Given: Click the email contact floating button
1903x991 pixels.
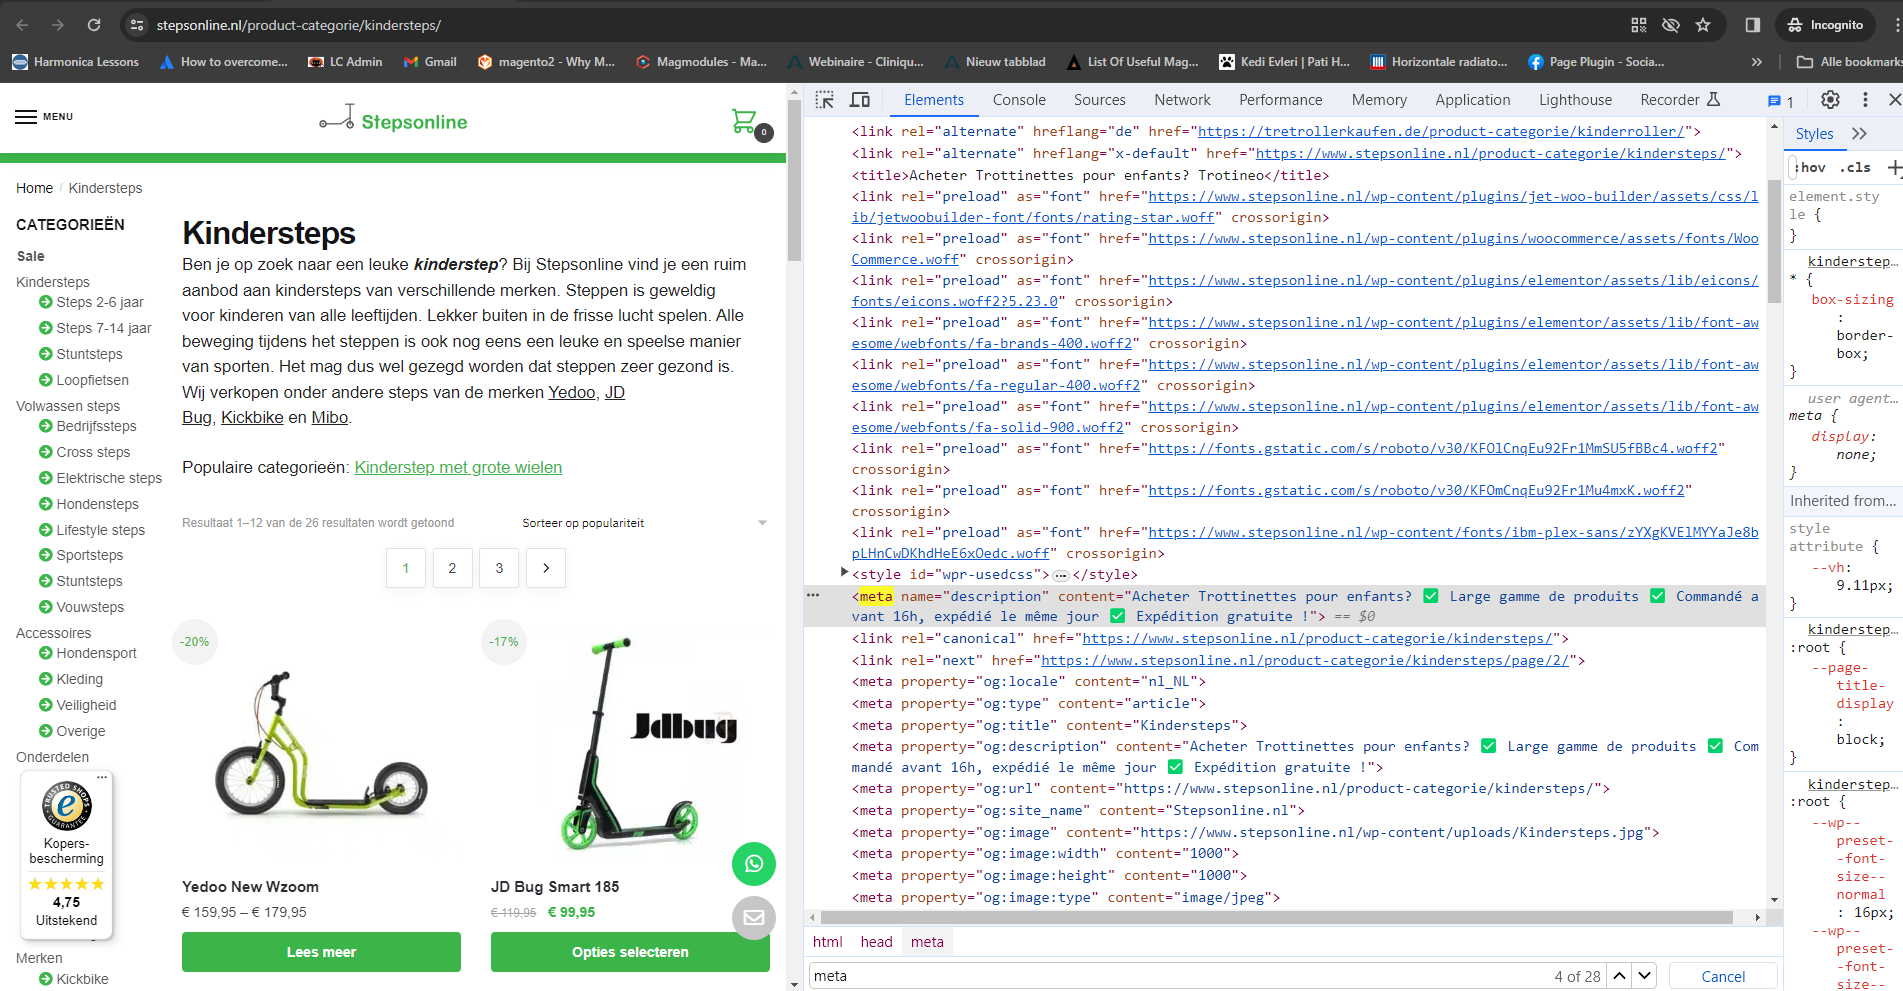Looking at the screenshot, I should pos(754,917).
